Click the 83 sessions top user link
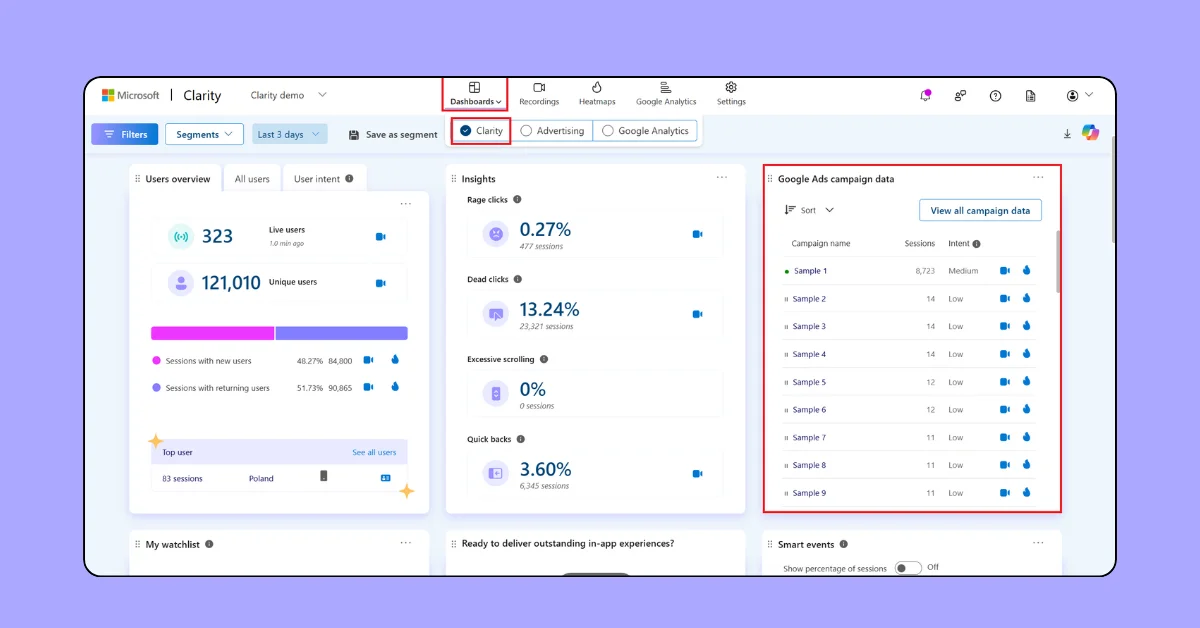Screen dimensions: 1200x628 coord(182,478)
